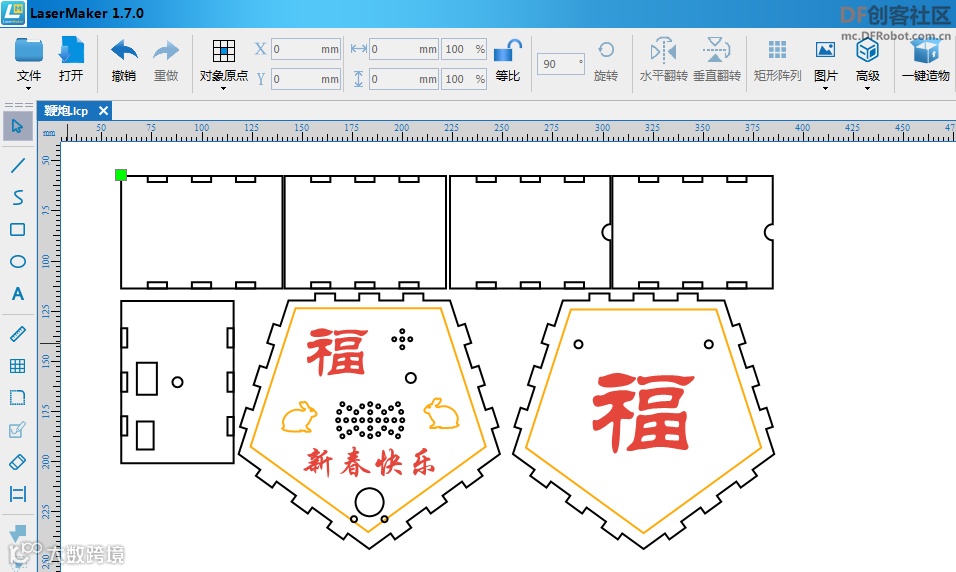Select the eraser tool
956x572 pixels.
pyautogui.click(x=18, y=462)
